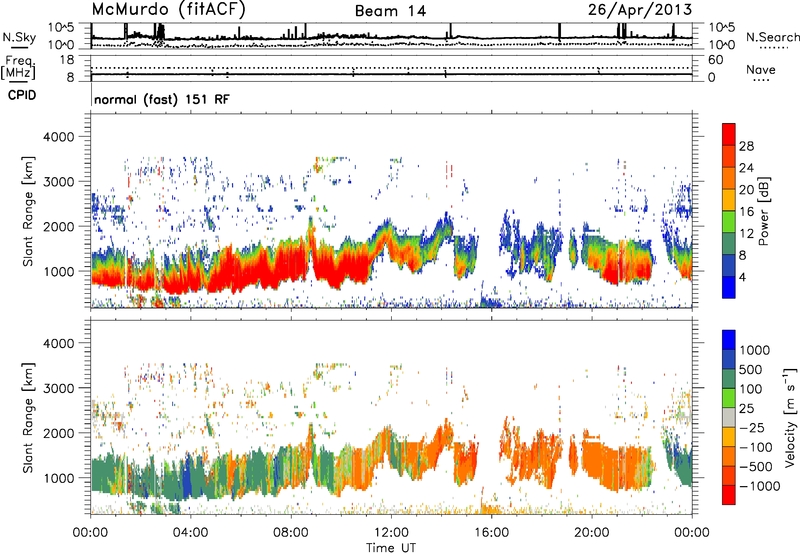The width and height of the screenshot is (800, 554).
Task: Click the Slant Range label of power panel
Action: pos(28,211)
